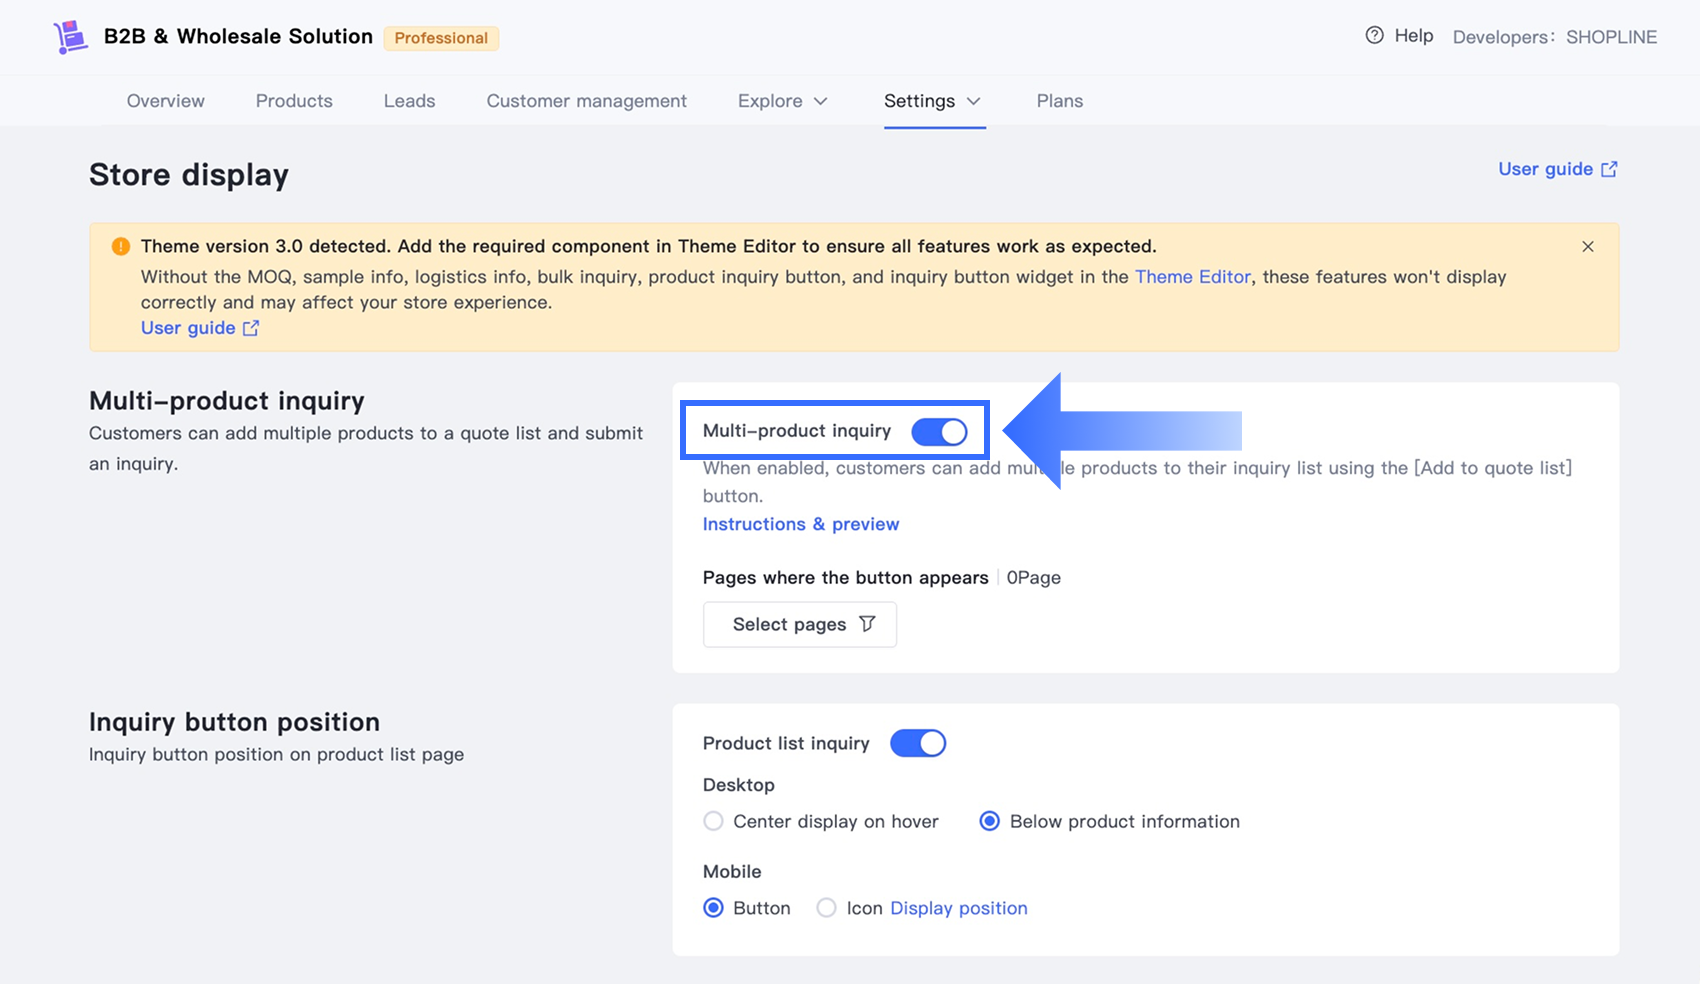Go to the Leads tab

click(409, 101)
